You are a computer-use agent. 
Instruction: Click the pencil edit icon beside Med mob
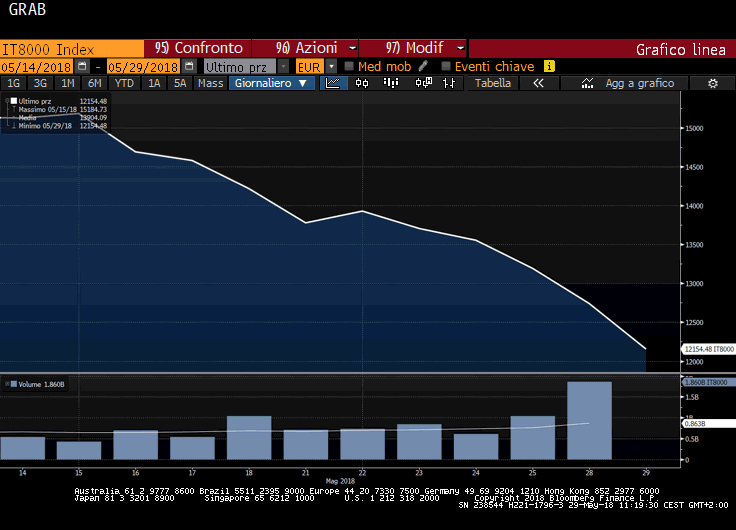click(x=423, y=66)
